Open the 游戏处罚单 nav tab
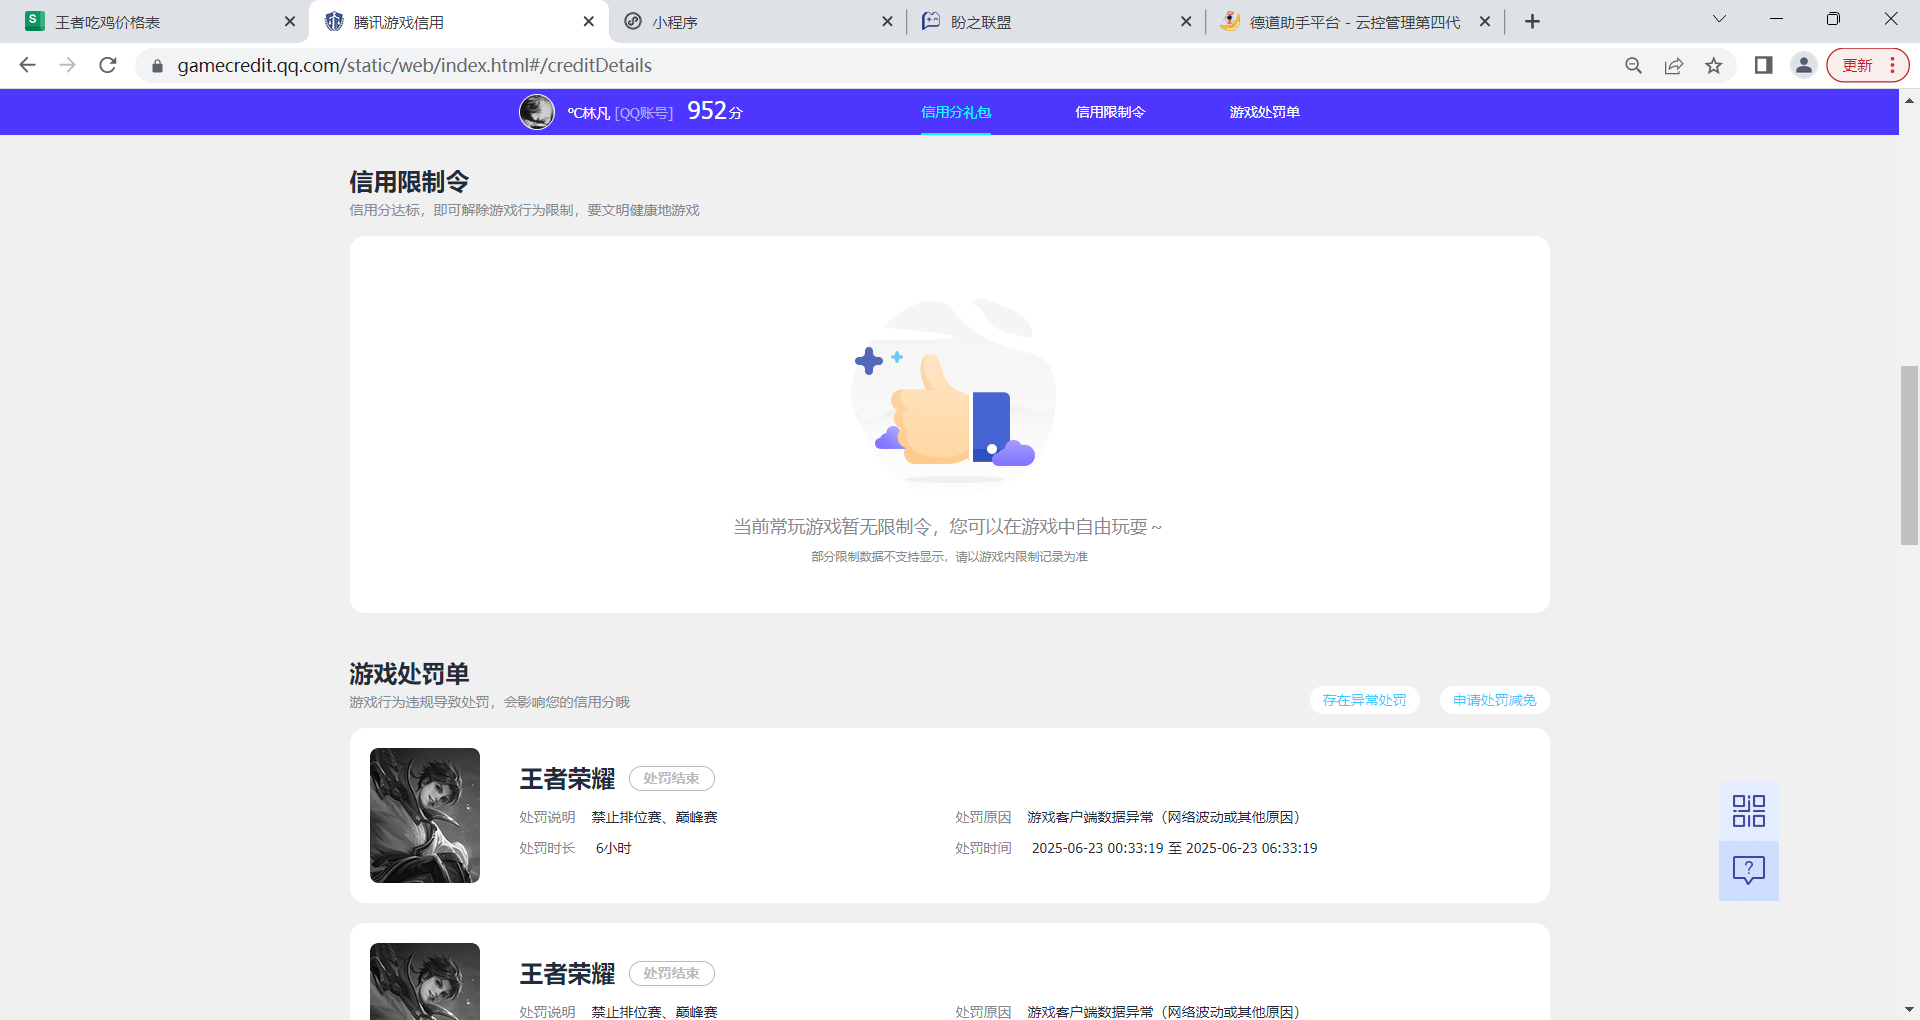The height and width of the screenshot is (1020, 1920). coord(1265,112)
